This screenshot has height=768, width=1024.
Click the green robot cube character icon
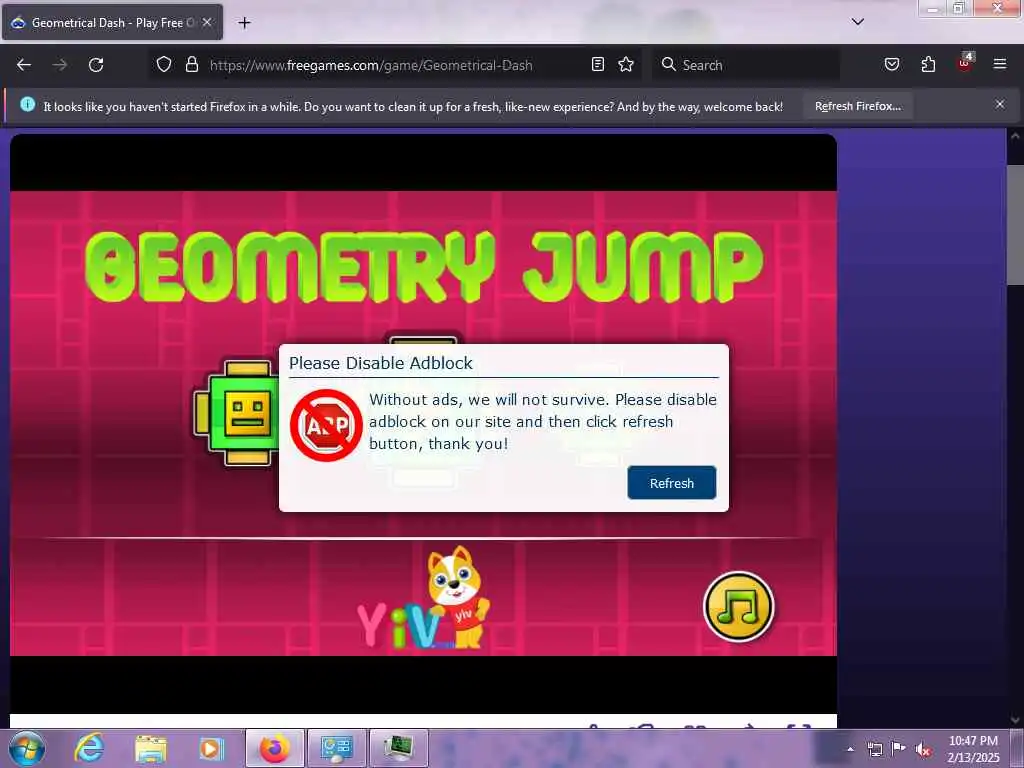click(x=236, y=413)
